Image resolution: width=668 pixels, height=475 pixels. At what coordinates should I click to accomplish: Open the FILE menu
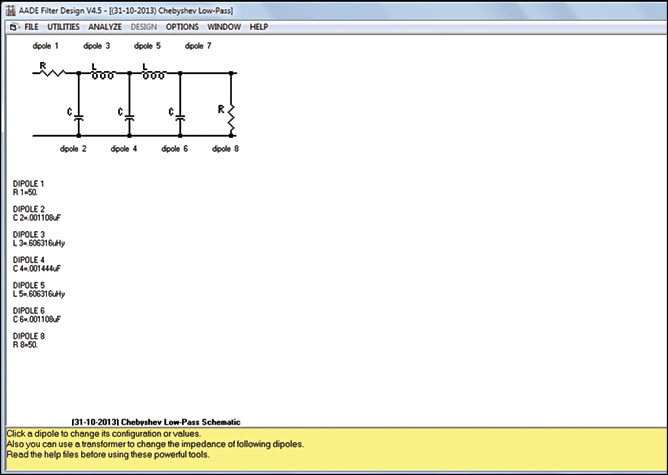pyautogui.click(x=31, y=26)
